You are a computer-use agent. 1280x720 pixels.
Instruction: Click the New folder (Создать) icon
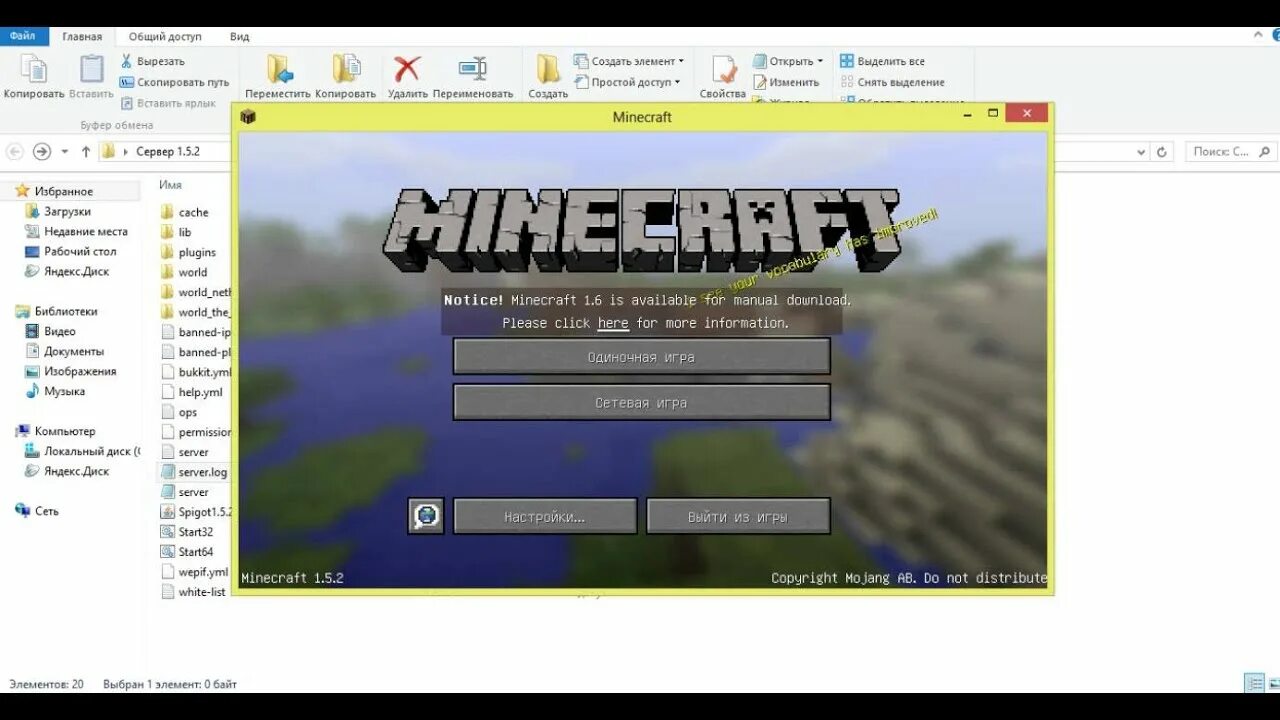click(548, 69)
